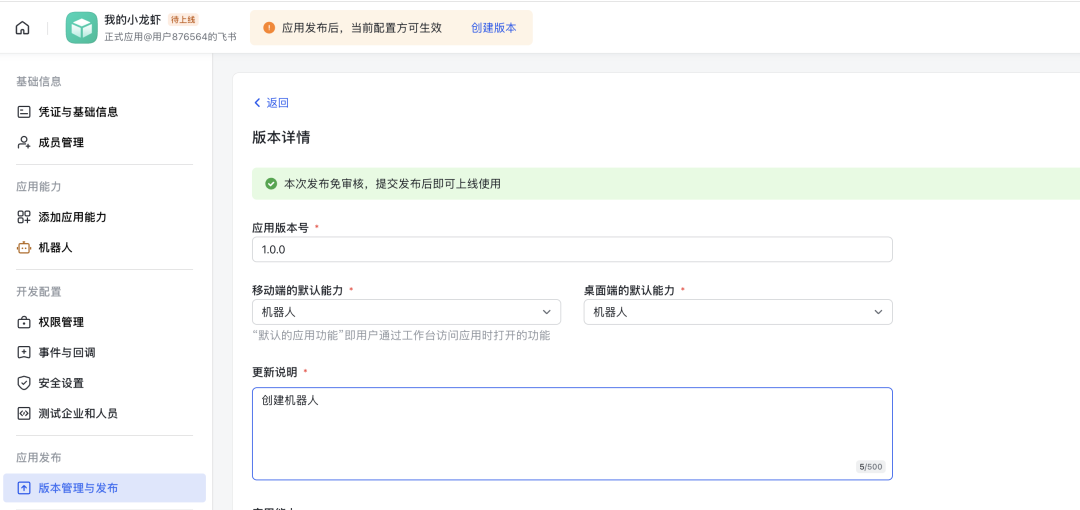
Task: Click the orange warning icon in banner
Action: tap(269, 28)
